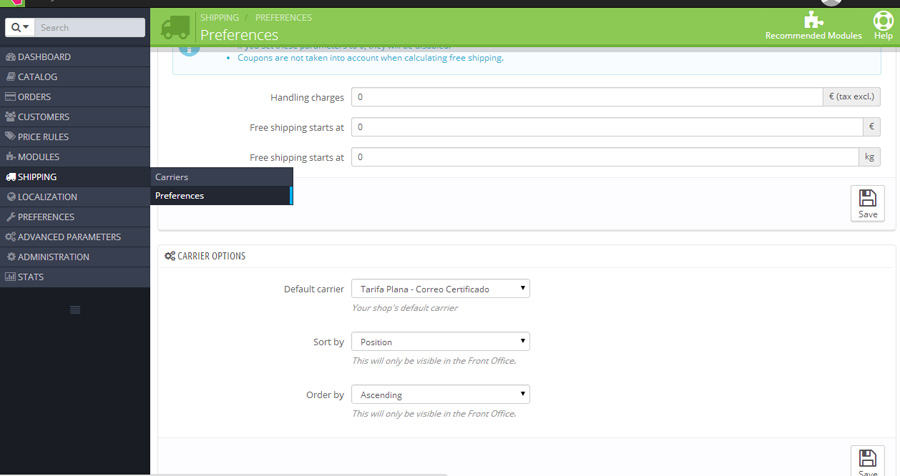Open the Localization menu

pos(75,197)
